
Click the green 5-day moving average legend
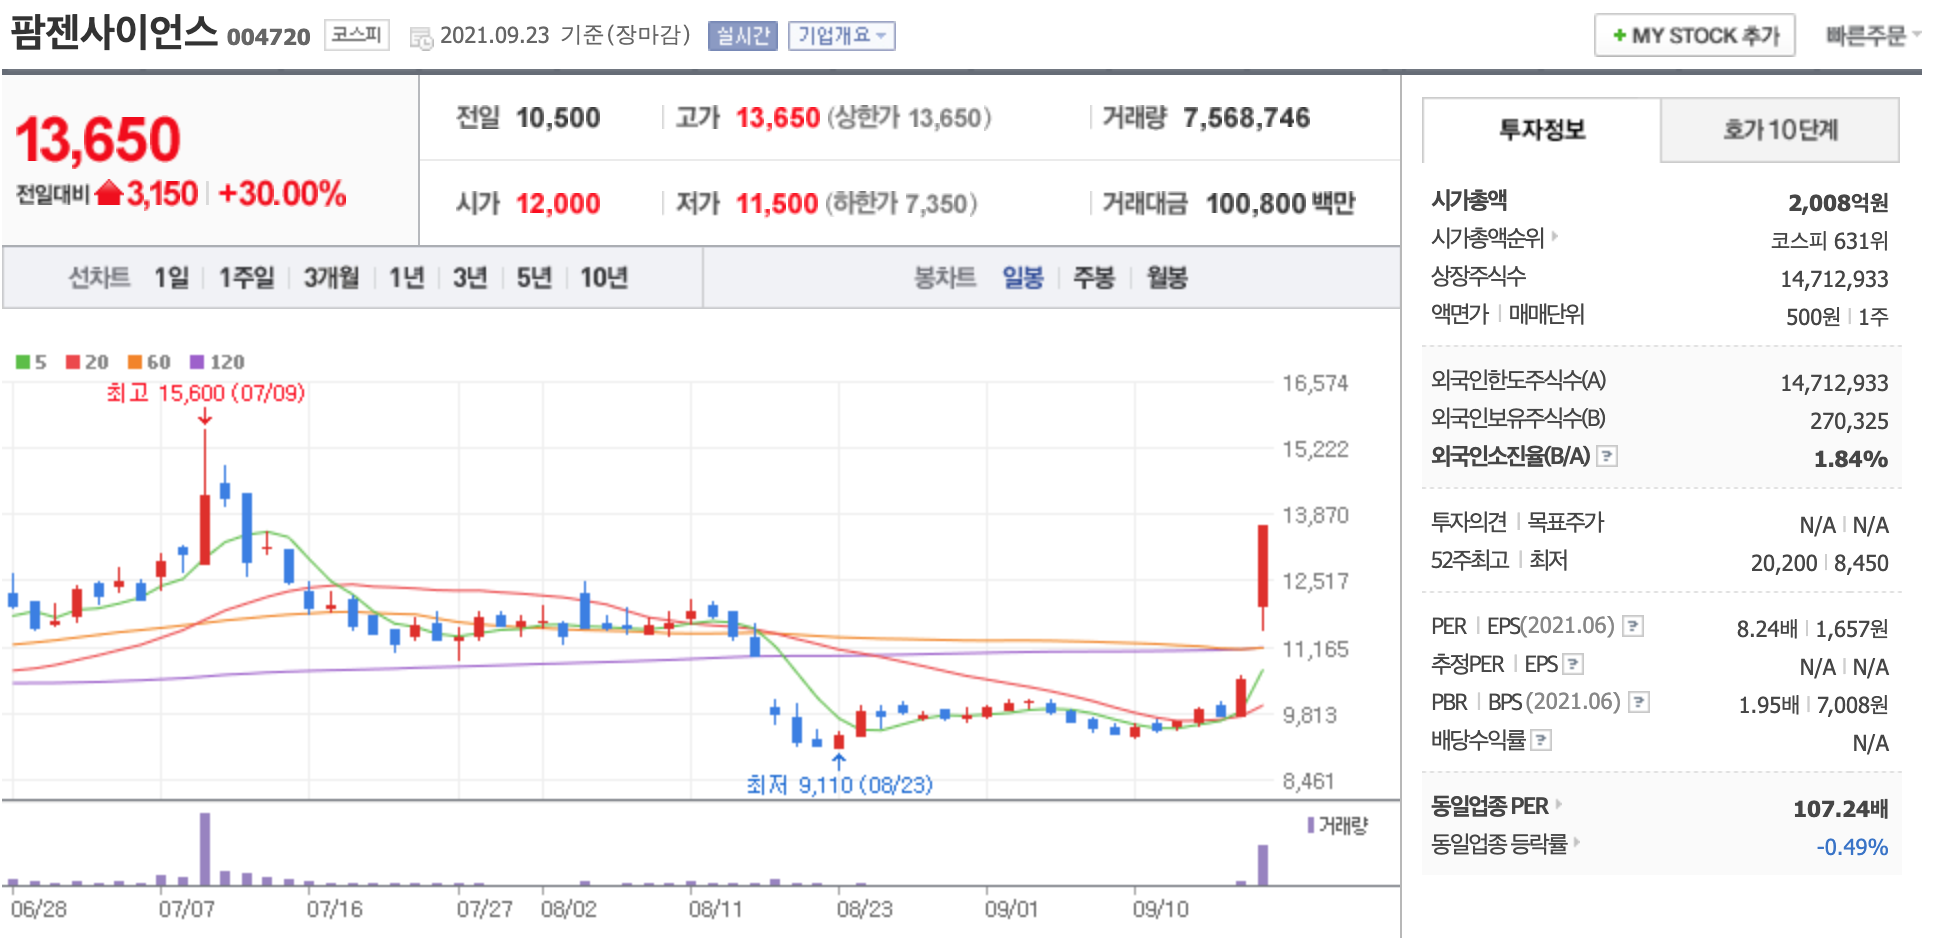coord(31,362)
